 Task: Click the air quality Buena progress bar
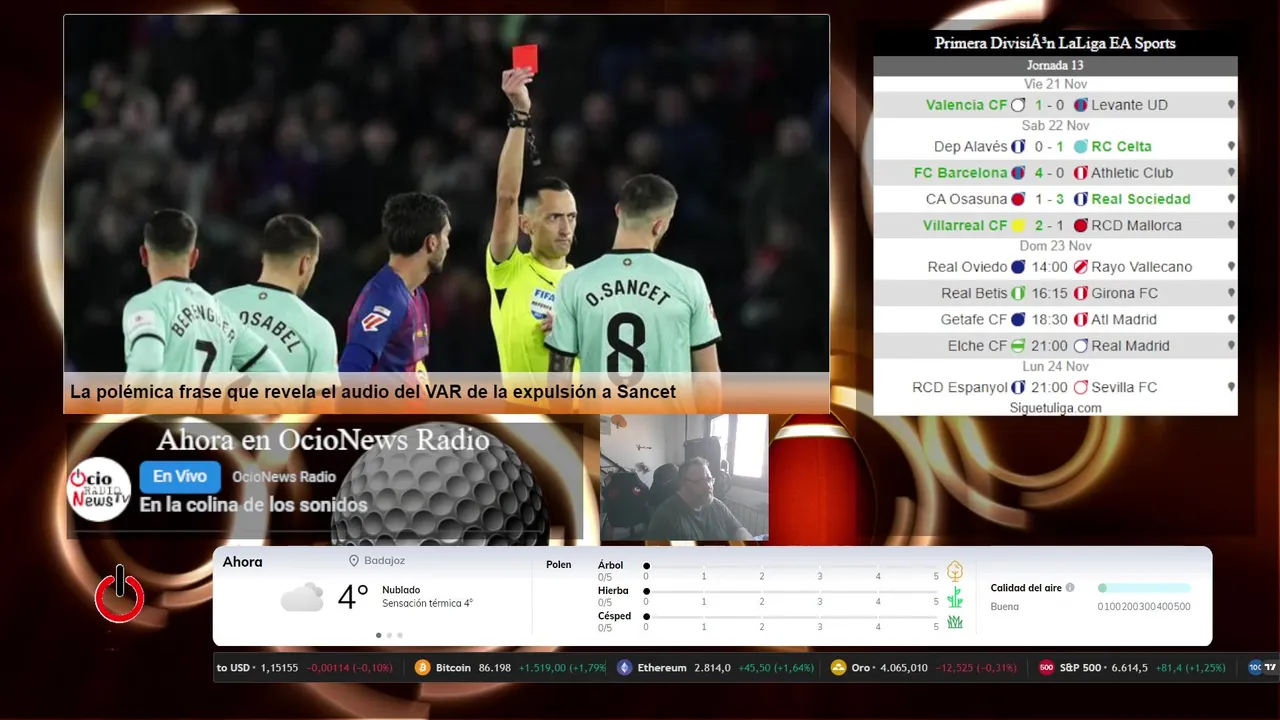(1144, 588)
